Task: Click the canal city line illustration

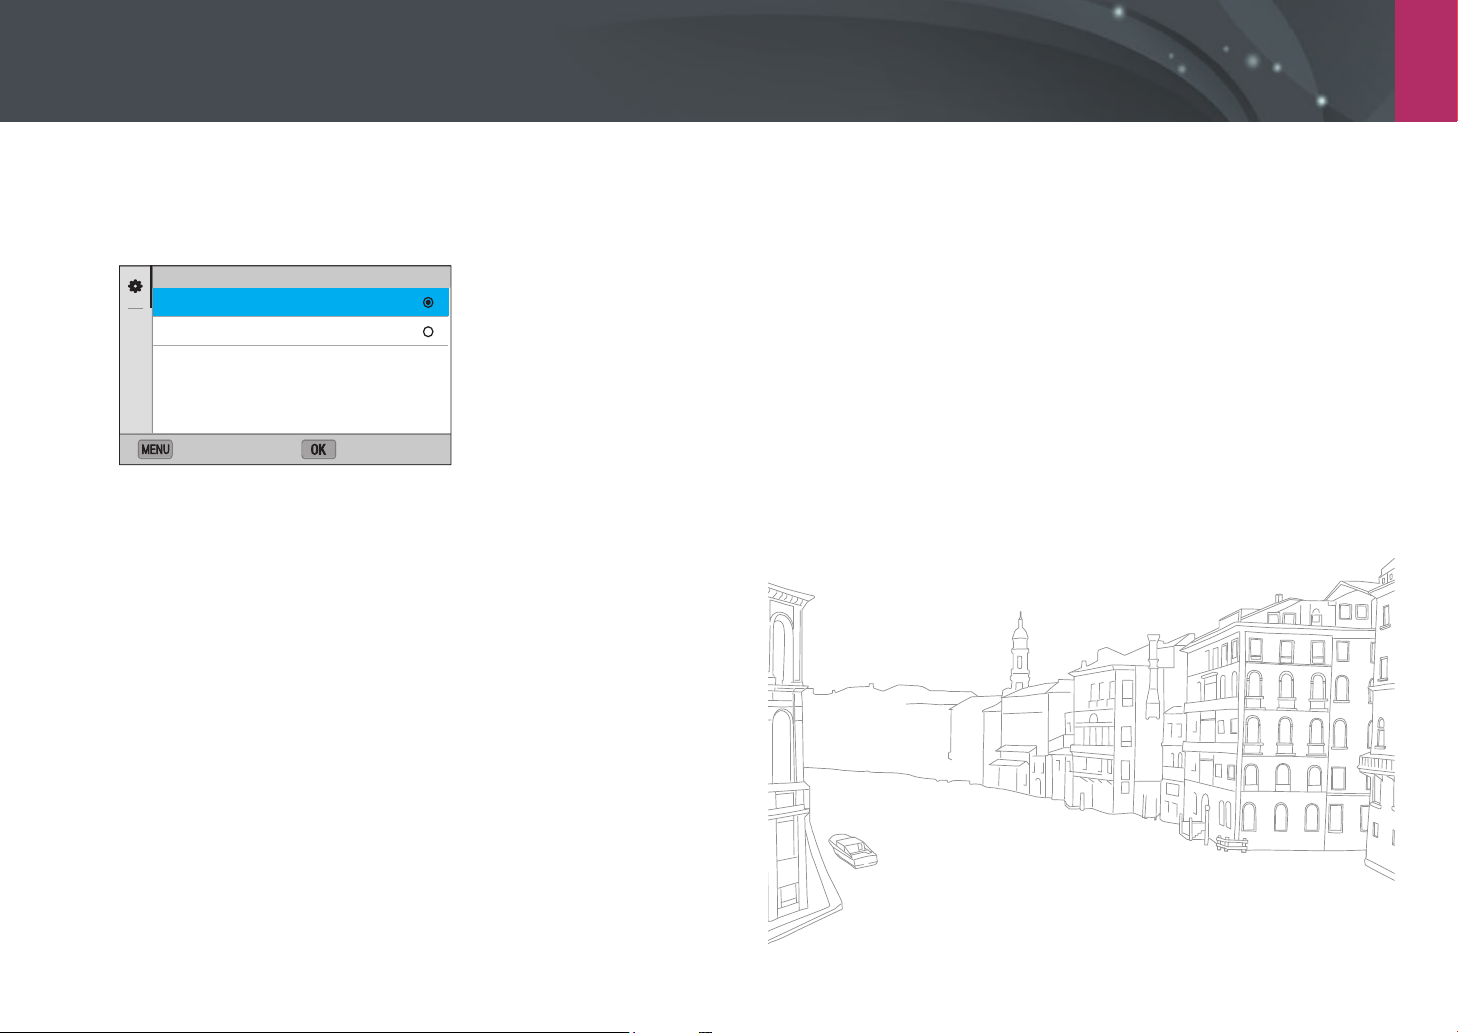Action: pyautogui.click(x=1081, y=751)
